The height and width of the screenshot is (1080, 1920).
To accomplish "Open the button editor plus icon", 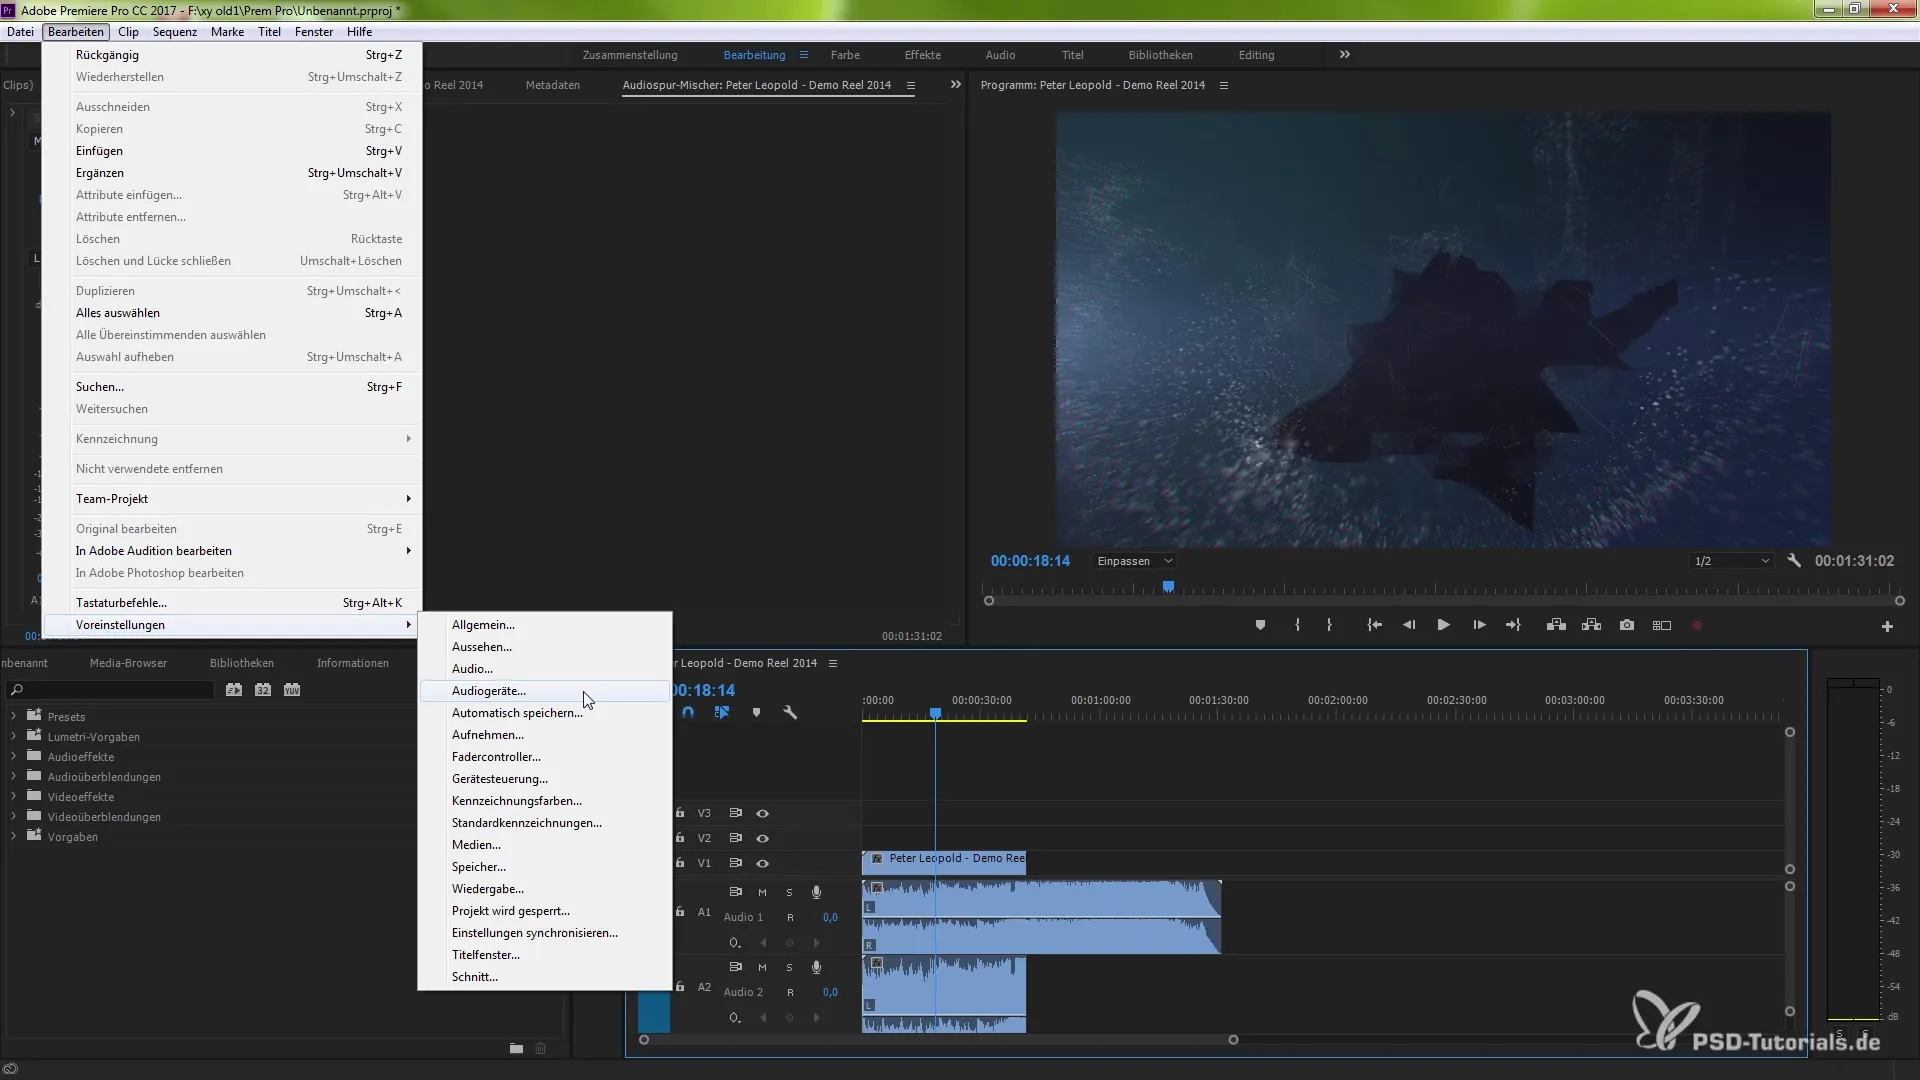I will coord(1887,626).
